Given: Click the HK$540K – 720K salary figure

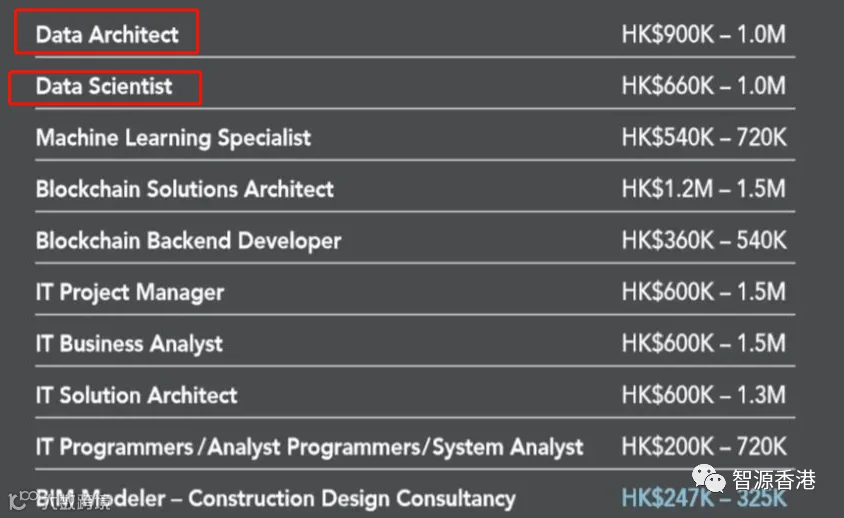Looking at the screenshot, I should [x=704, y=137].
